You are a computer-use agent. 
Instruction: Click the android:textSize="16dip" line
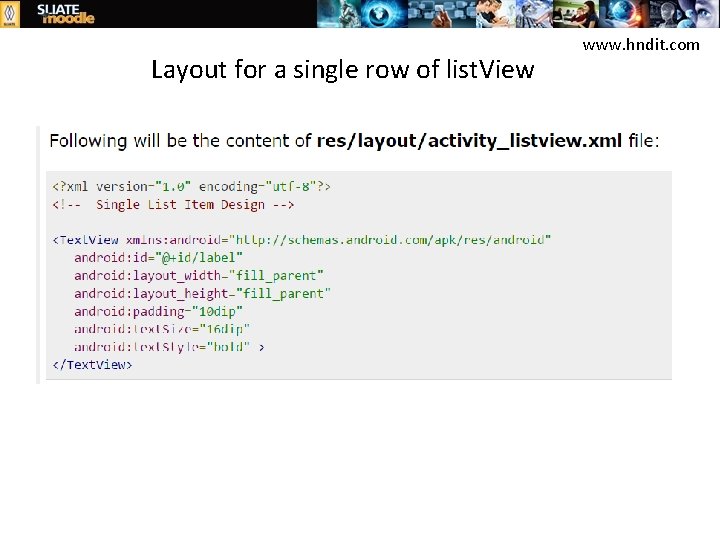coord(162,329)
